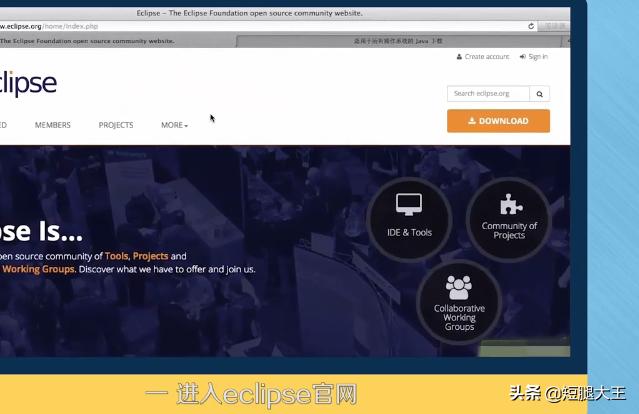
Task: Open the MEMBERS menu item
Action: tap(53, 125)
